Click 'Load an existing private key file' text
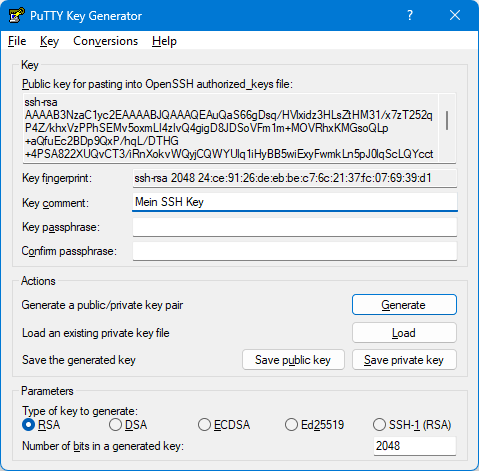The image size is (479, 471). 96,333
